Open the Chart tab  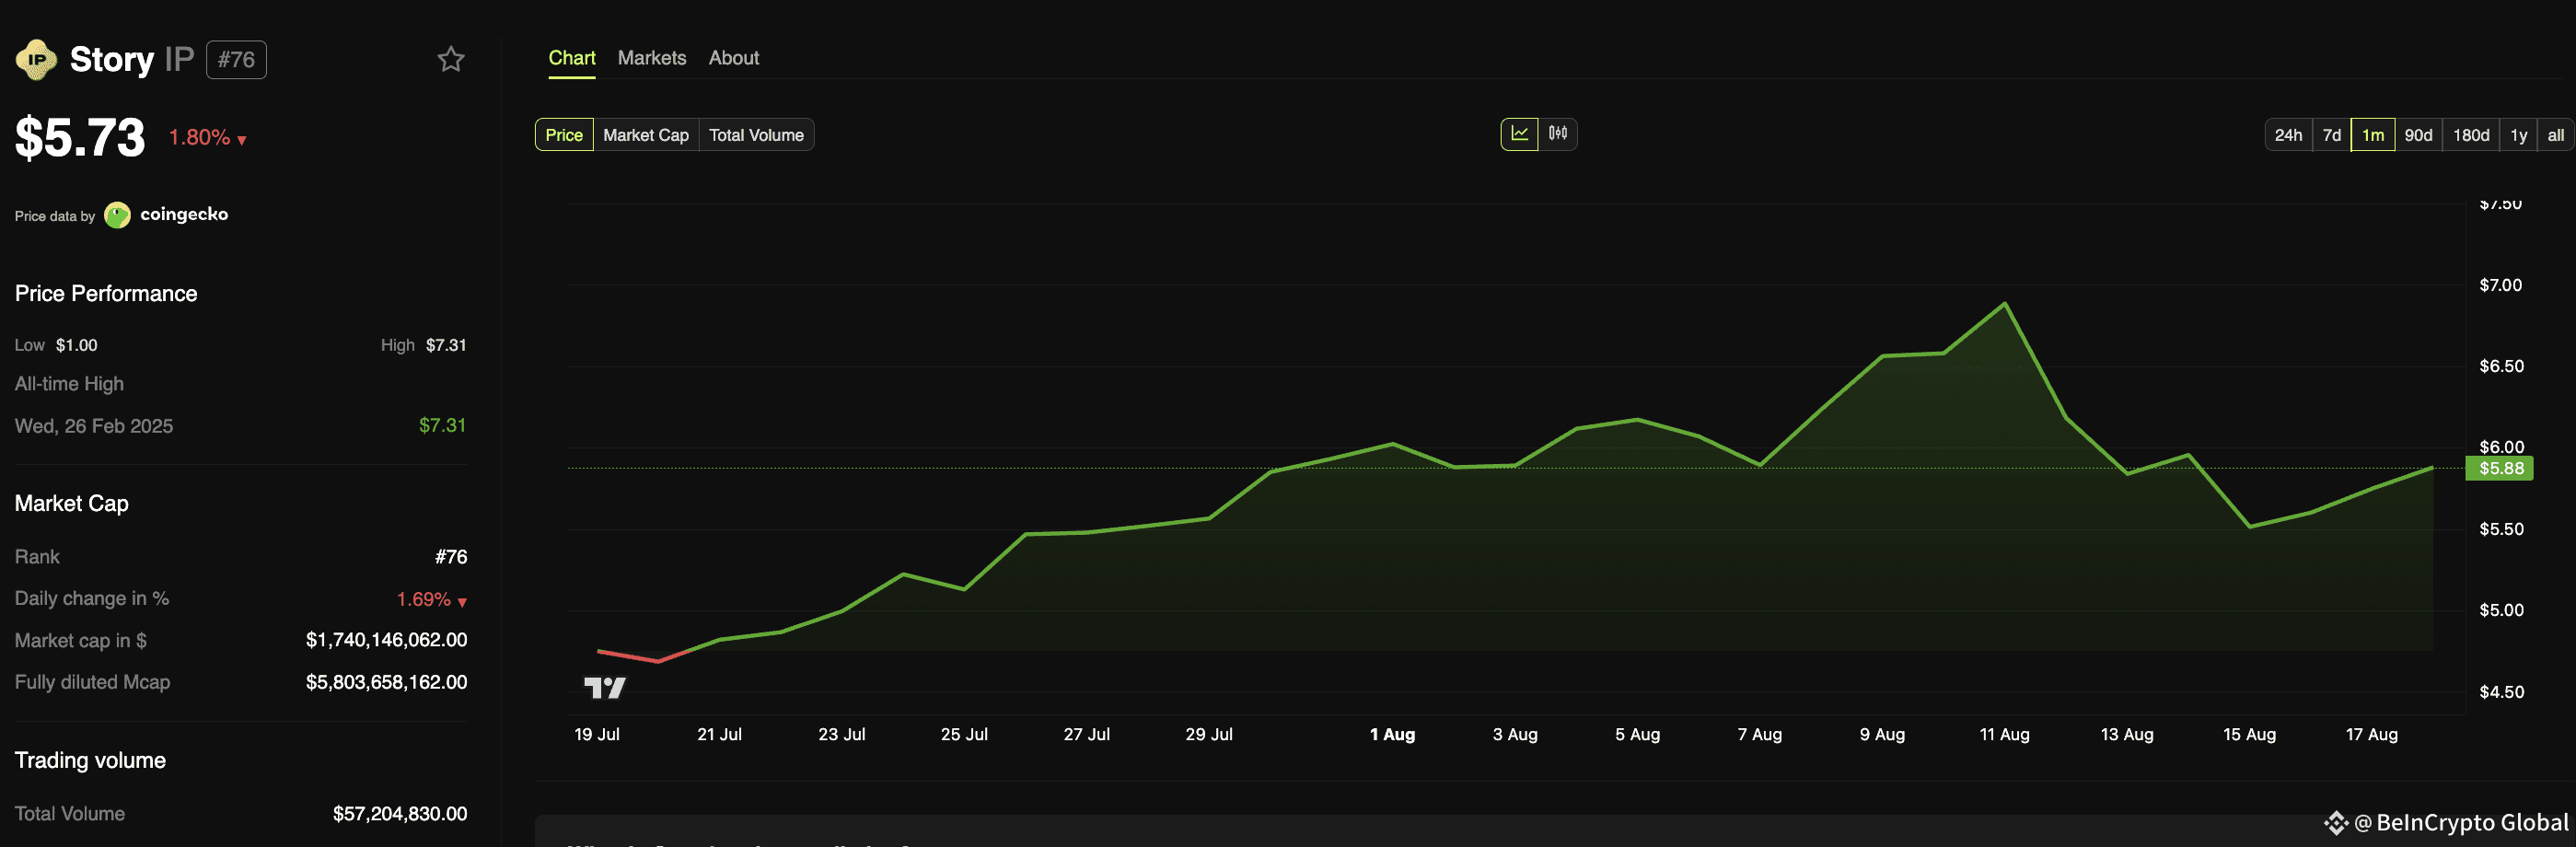pyautogui.click(x=572, y=58)
